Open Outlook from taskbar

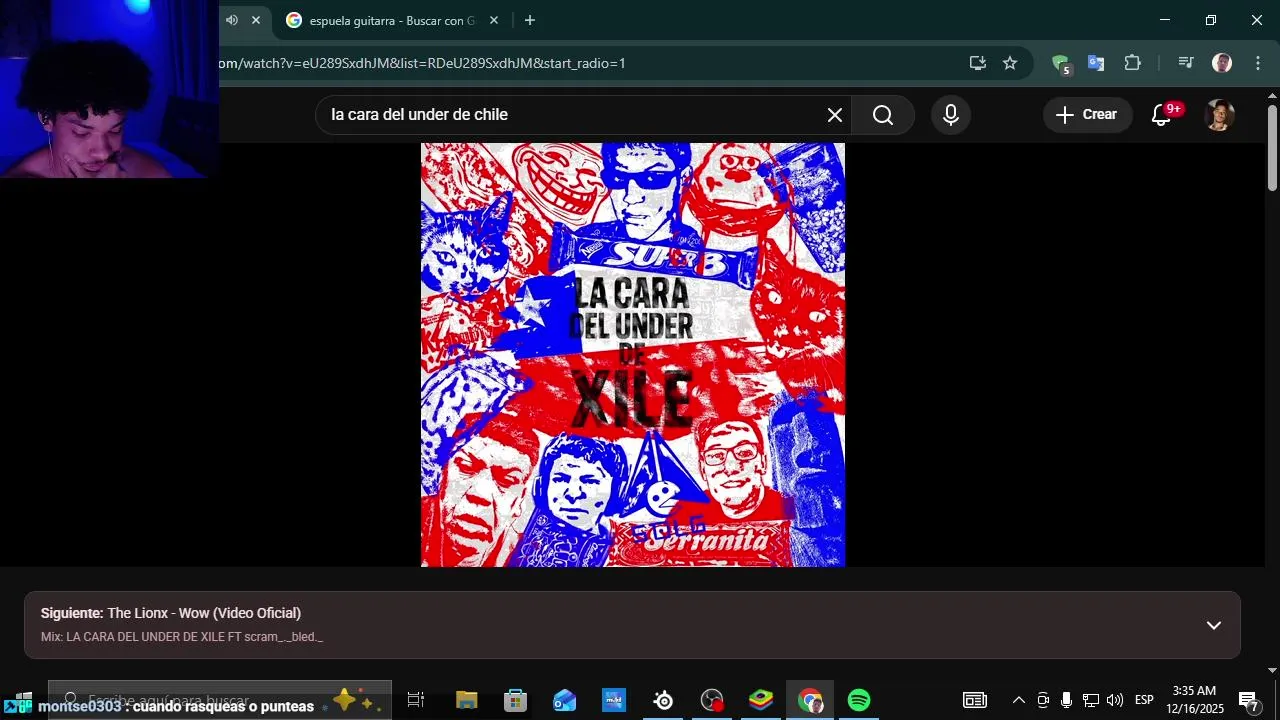[x=564, y=700]
